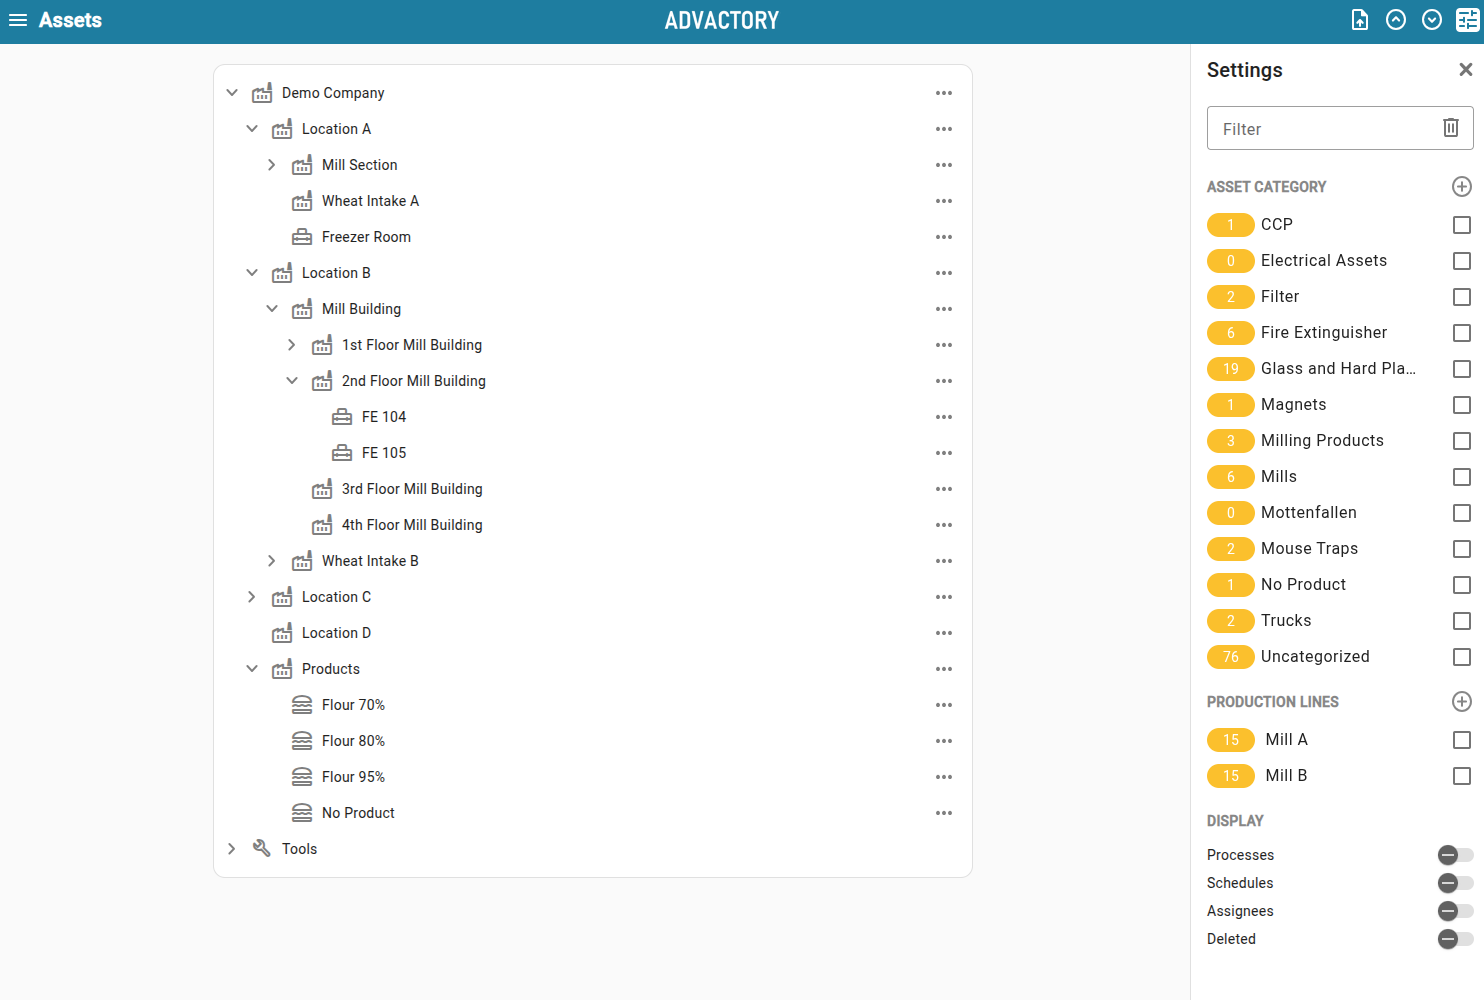Open the hamburger navigation menu
The width and height of the screenshot is (1484, 1000).
coord(18,20)
